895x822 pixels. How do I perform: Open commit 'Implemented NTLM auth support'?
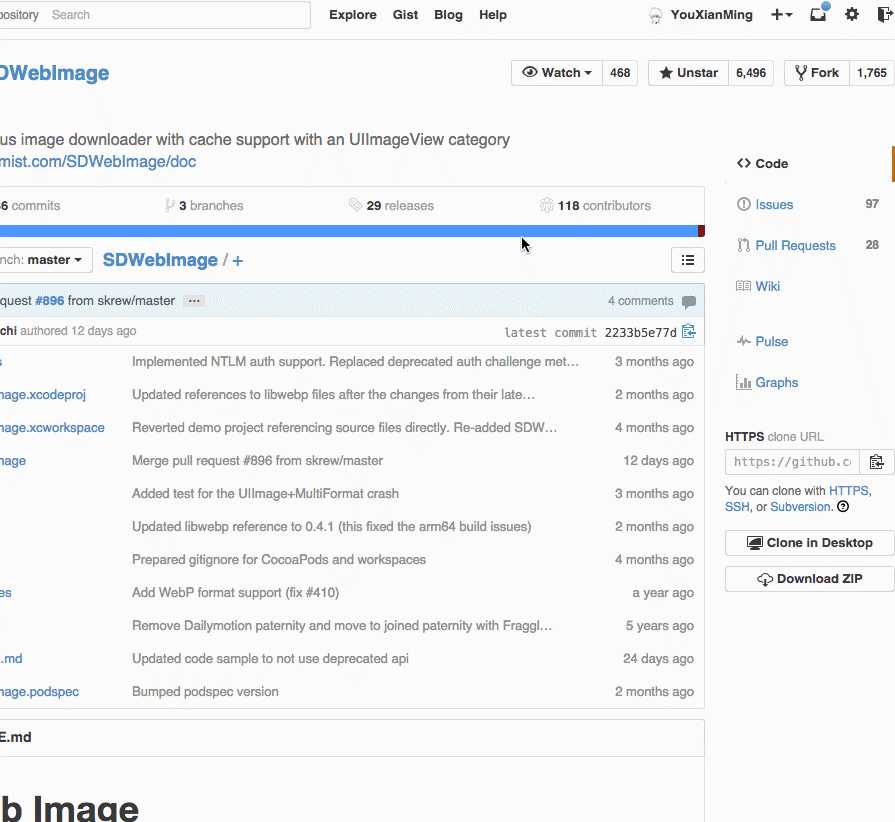tap(355, 362)
